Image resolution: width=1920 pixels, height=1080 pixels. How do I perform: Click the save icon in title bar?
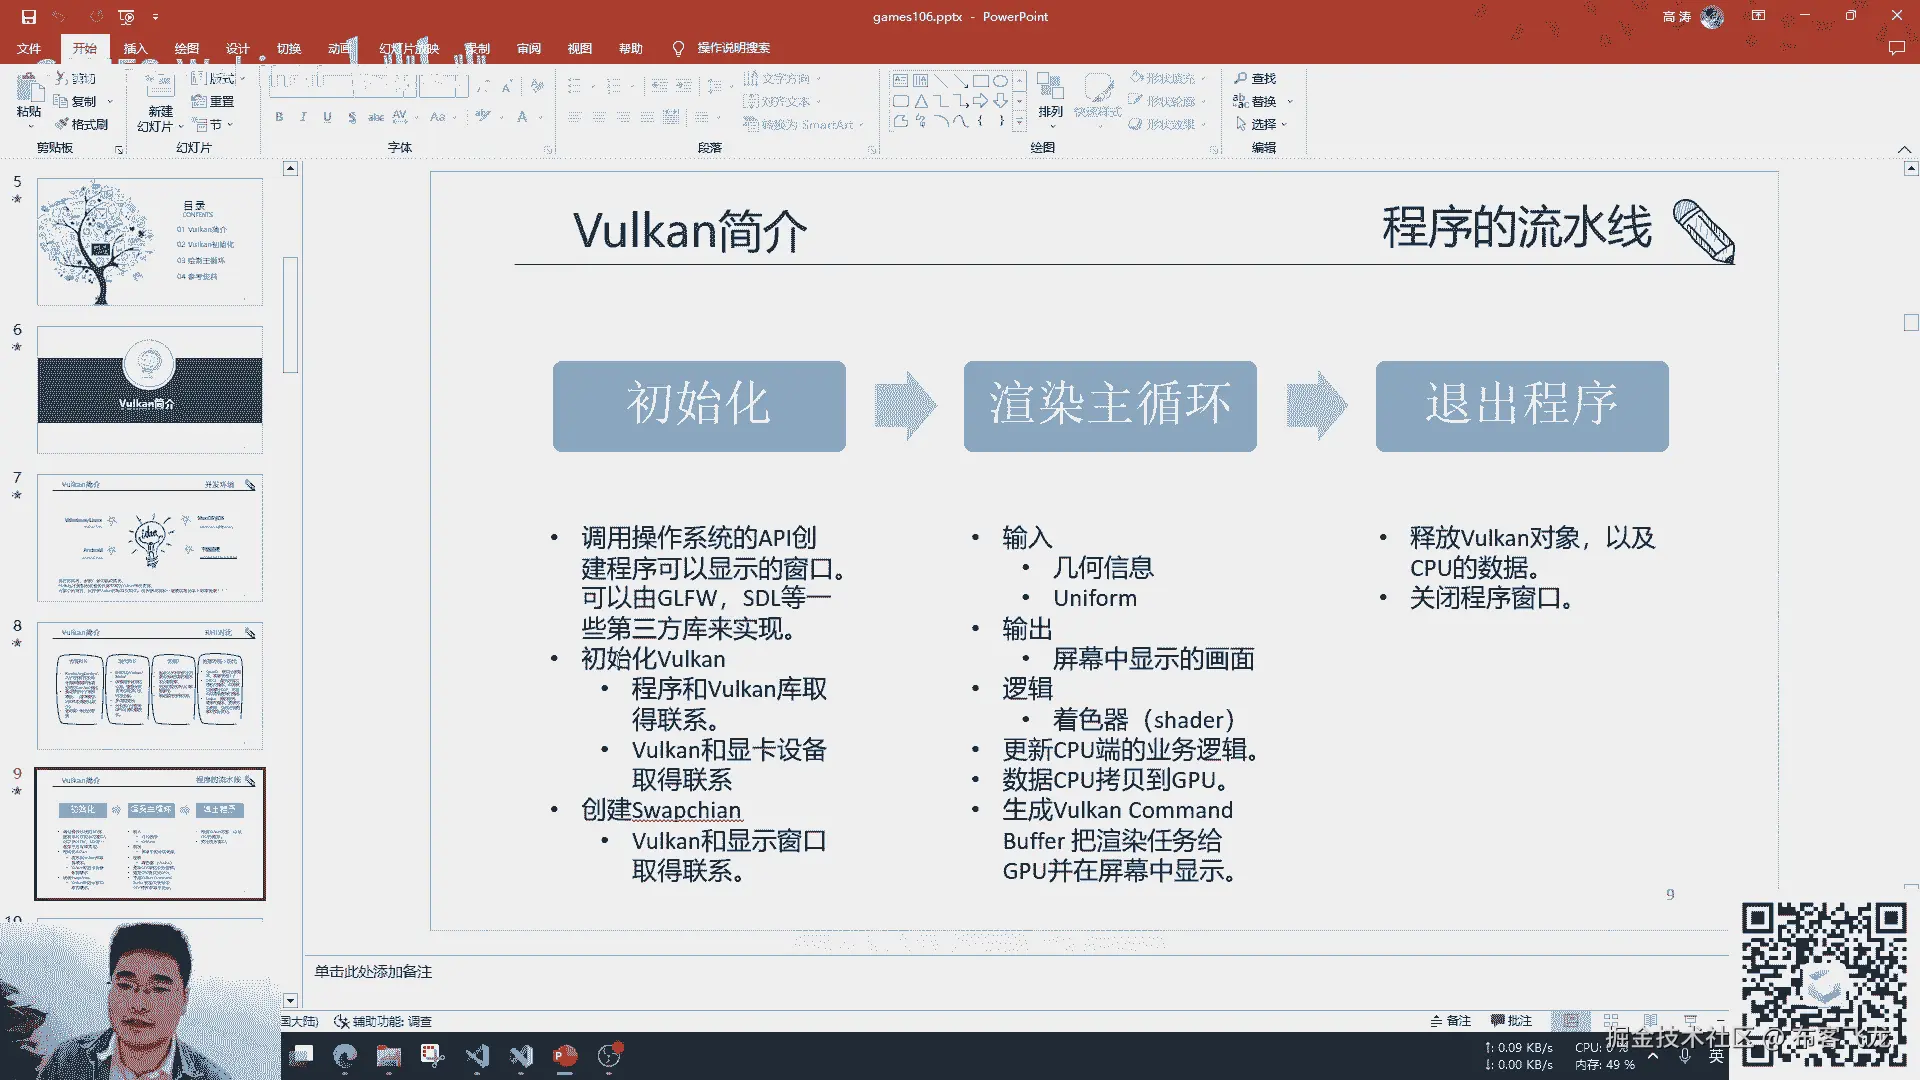[x=28, y=17]
